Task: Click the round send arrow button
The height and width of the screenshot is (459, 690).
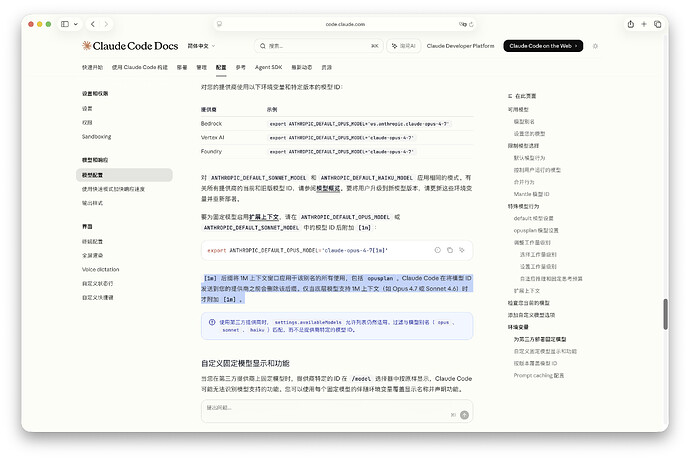Action: 464,415
